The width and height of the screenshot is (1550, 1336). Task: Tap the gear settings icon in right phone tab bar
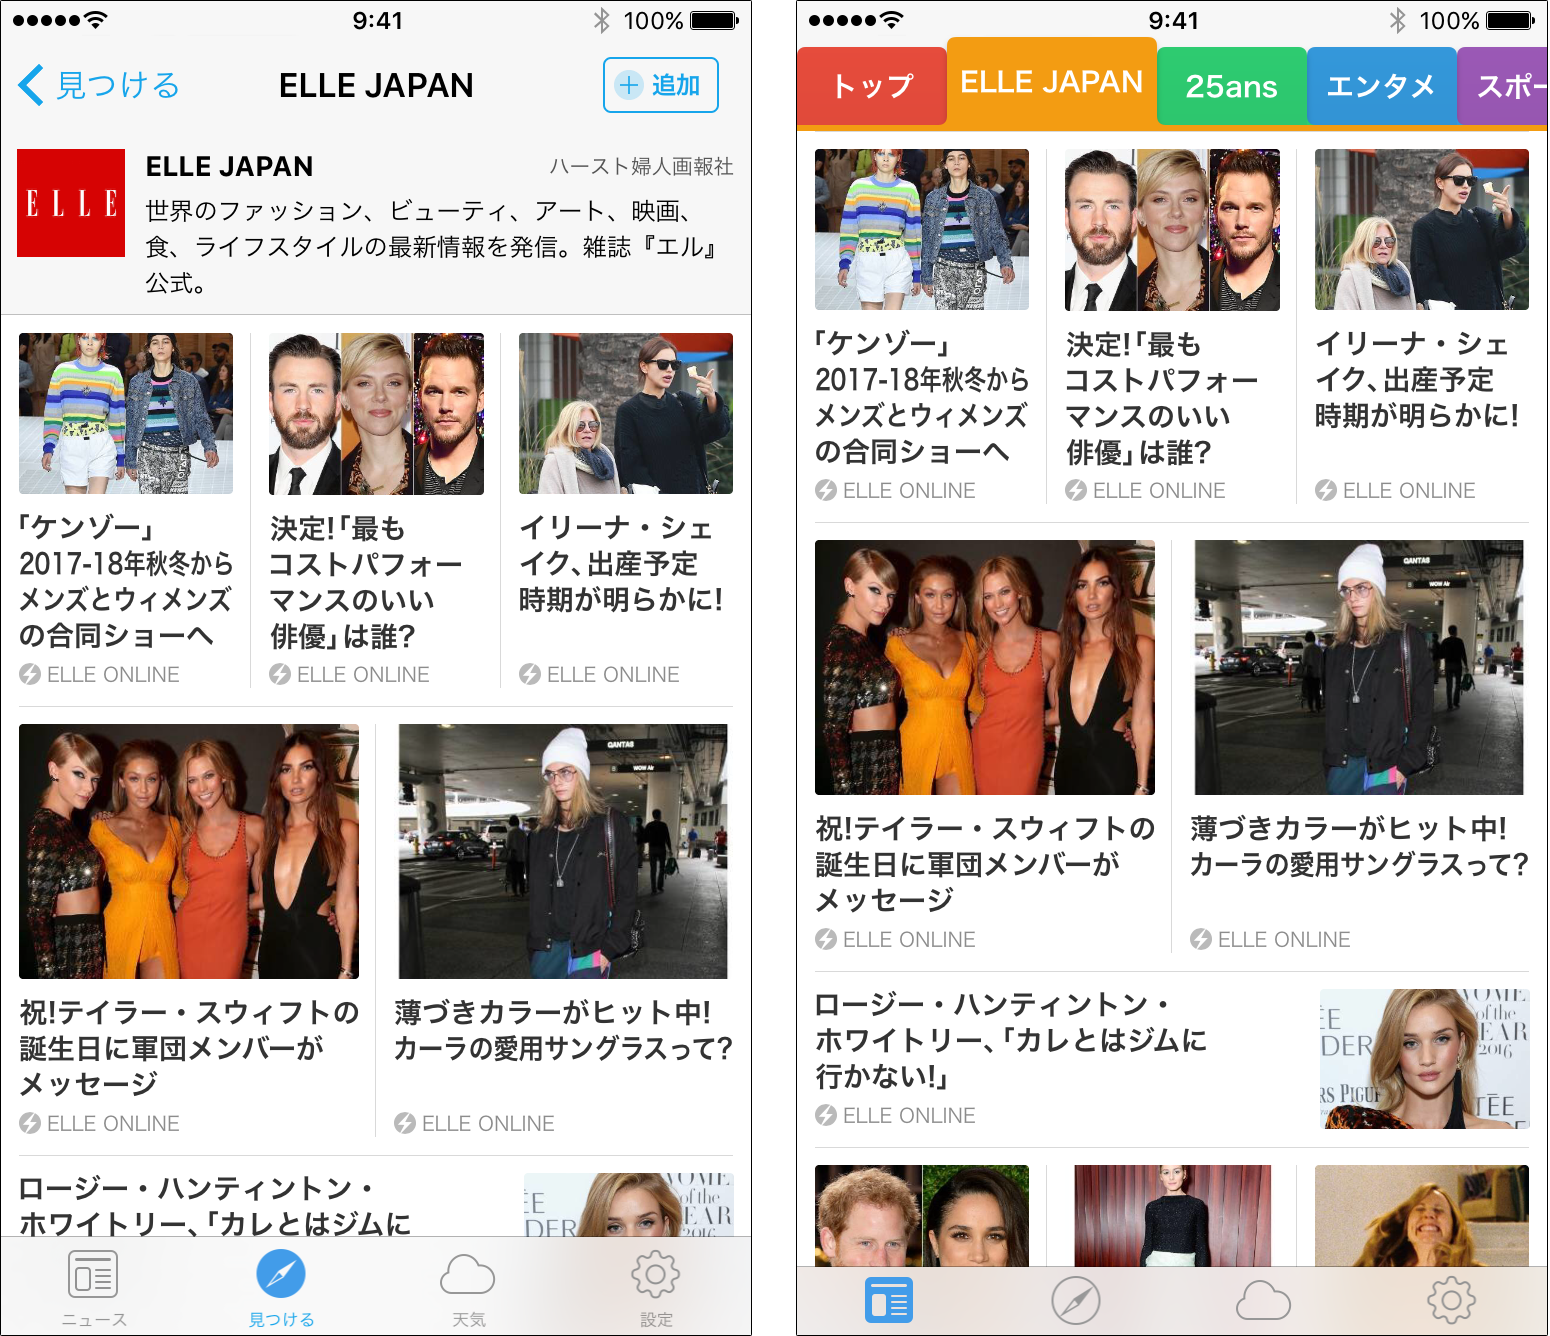(1451, 1301)
